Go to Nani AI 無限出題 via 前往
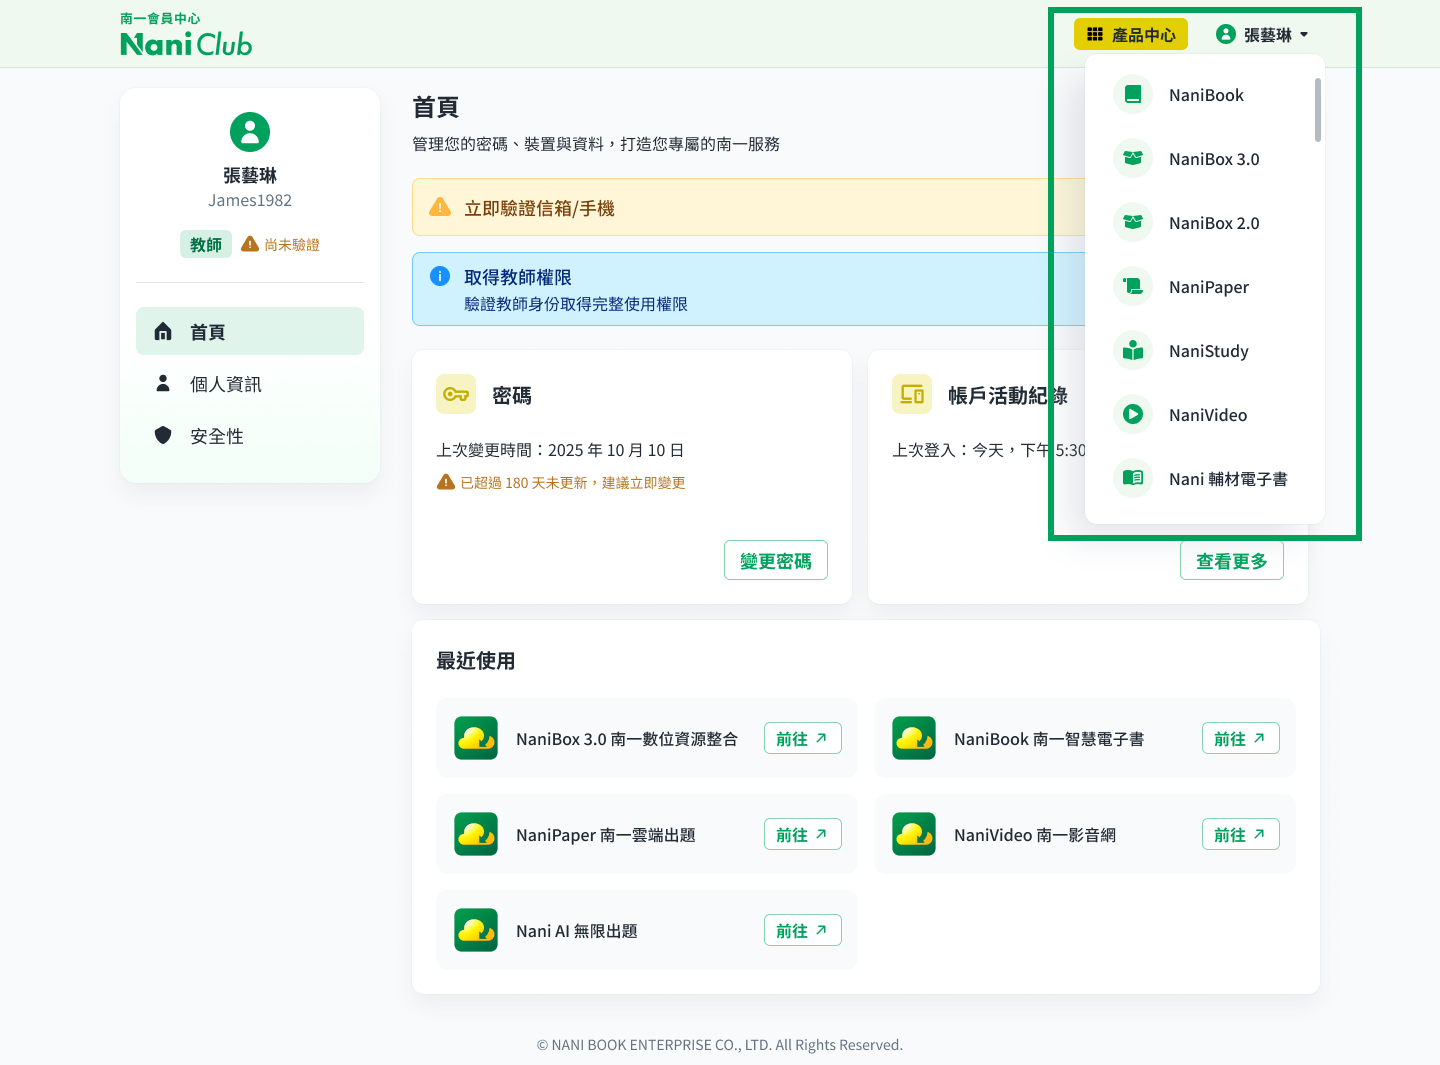 [x=803, y=930]
